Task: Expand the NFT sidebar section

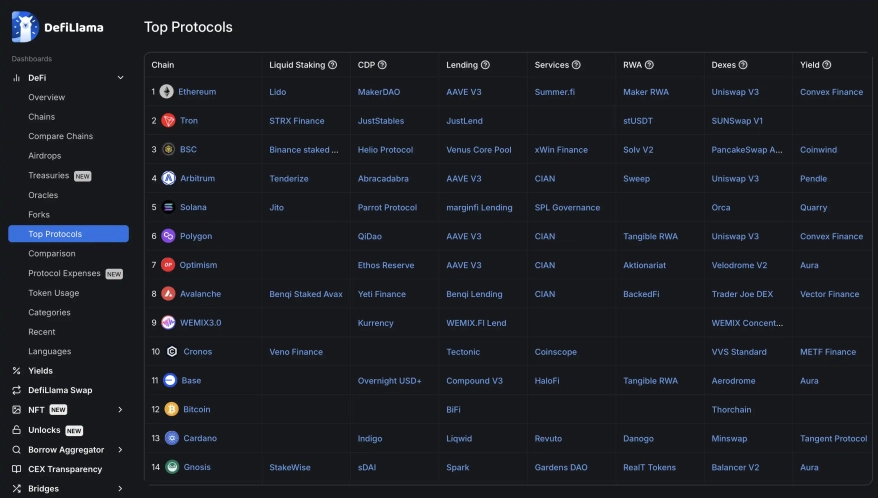Action: (120, 409)
